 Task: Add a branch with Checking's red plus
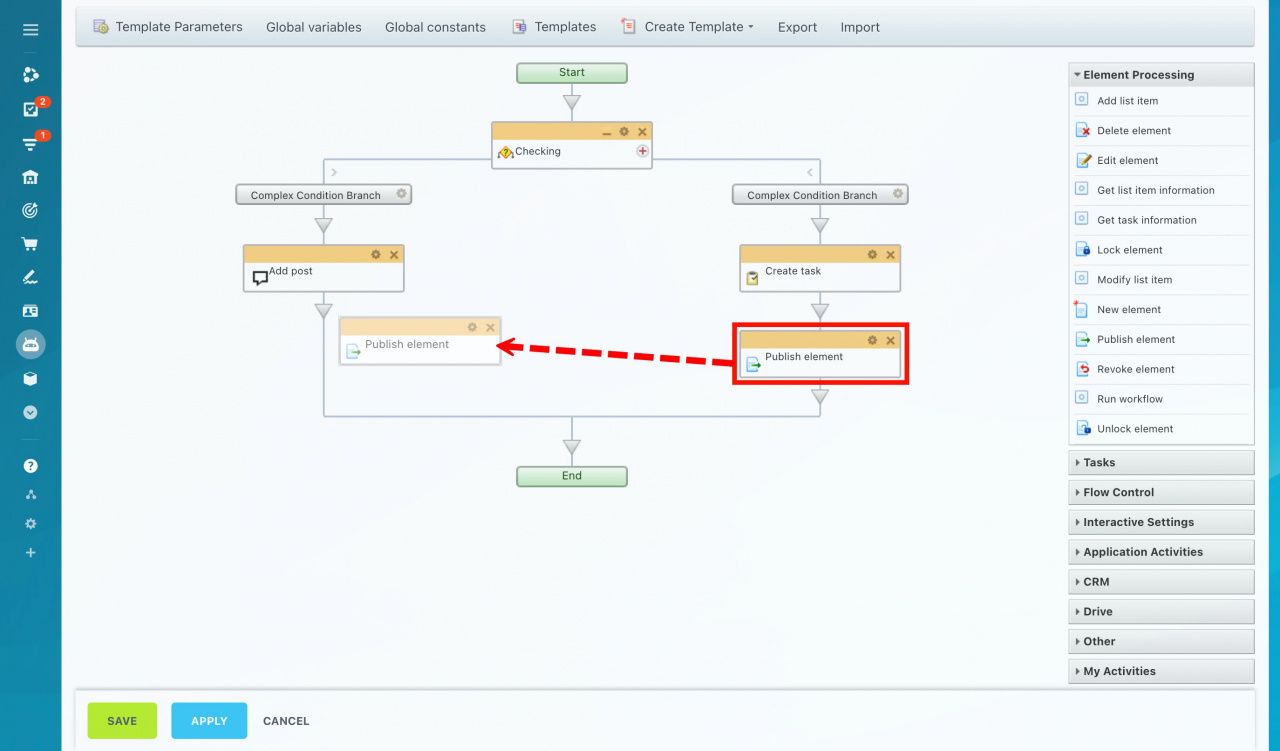tap(643, 151)
